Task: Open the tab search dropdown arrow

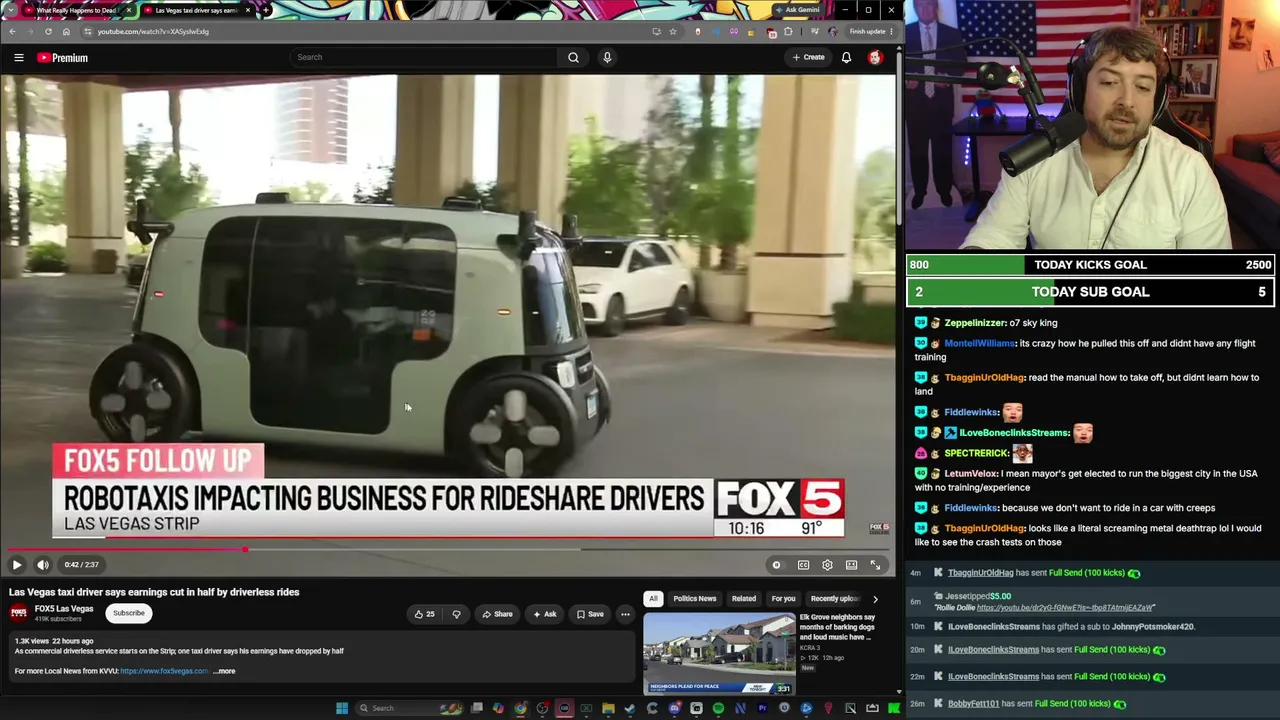Action: point(9,10)
